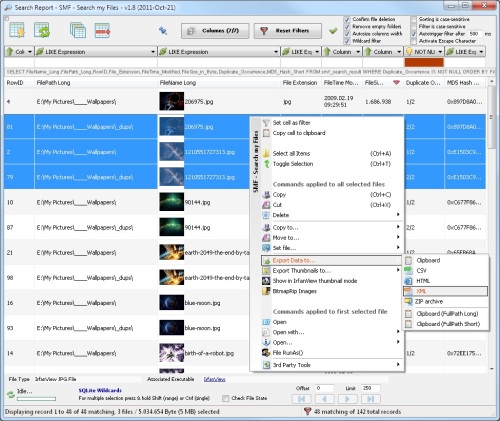Screen dimensions: 500x421
Task: Go to last page navigation button
Action: pos(370,399)
